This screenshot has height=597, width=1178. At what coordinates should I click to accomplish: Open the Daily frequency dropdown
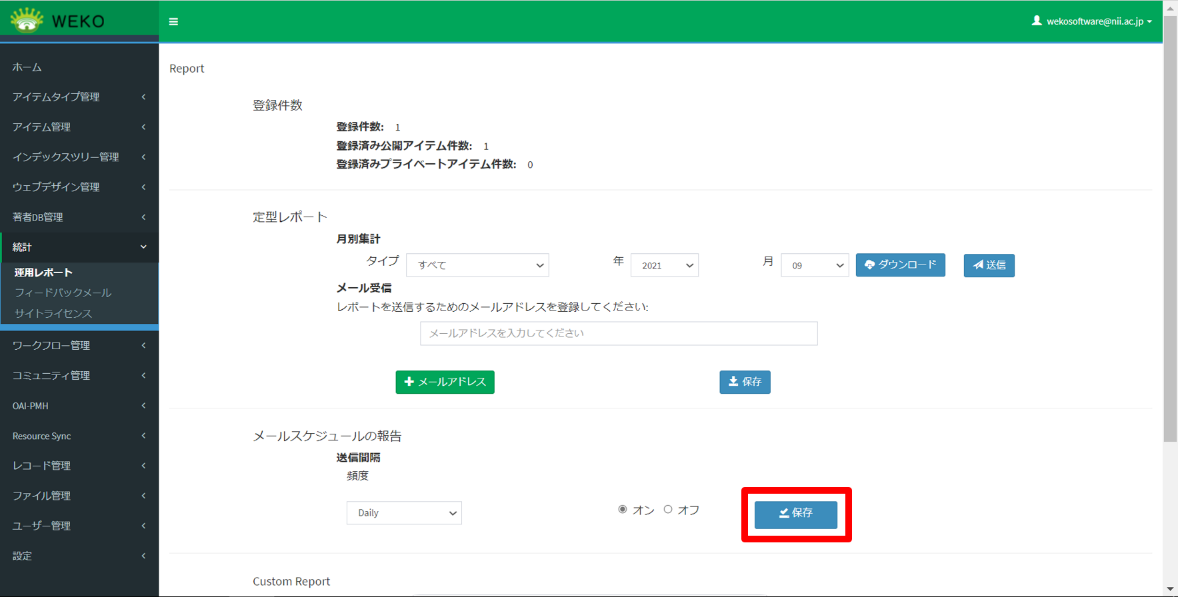[x=404, y=513]
